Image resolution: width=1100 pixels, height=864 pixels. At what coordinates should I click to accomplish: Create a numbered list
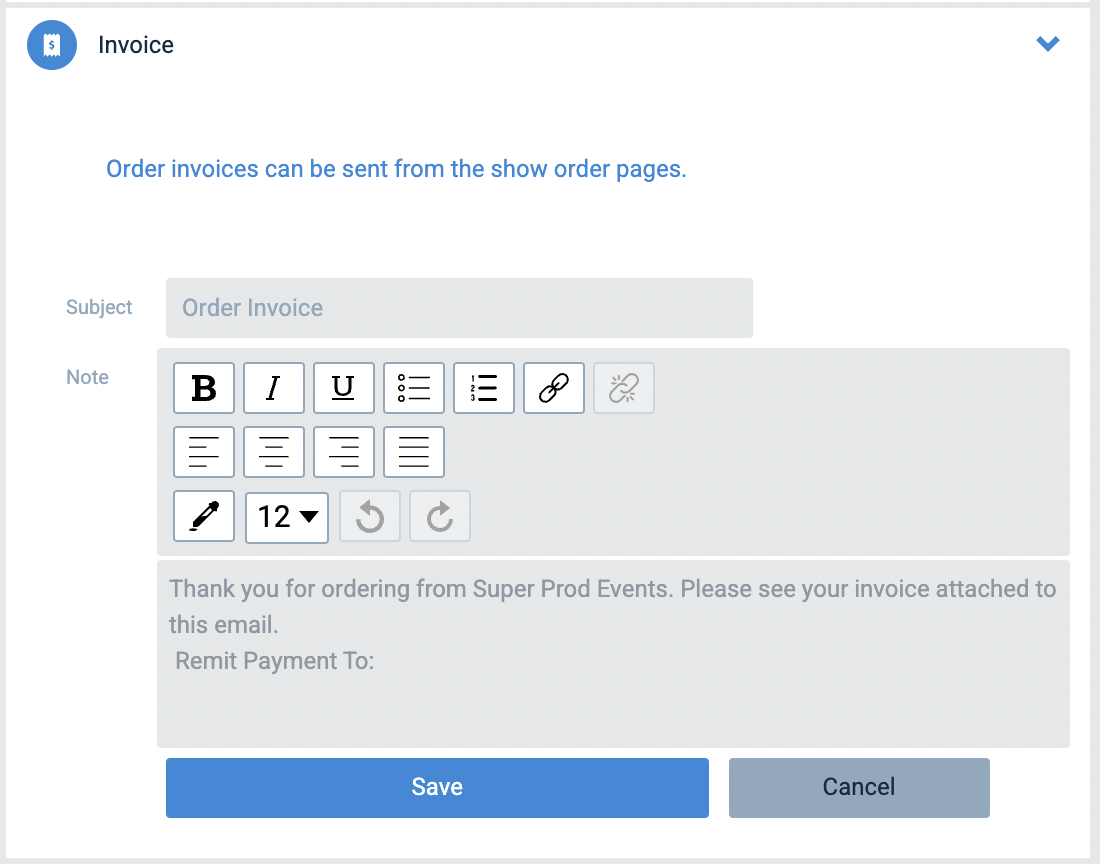click(x=484, y=388)
